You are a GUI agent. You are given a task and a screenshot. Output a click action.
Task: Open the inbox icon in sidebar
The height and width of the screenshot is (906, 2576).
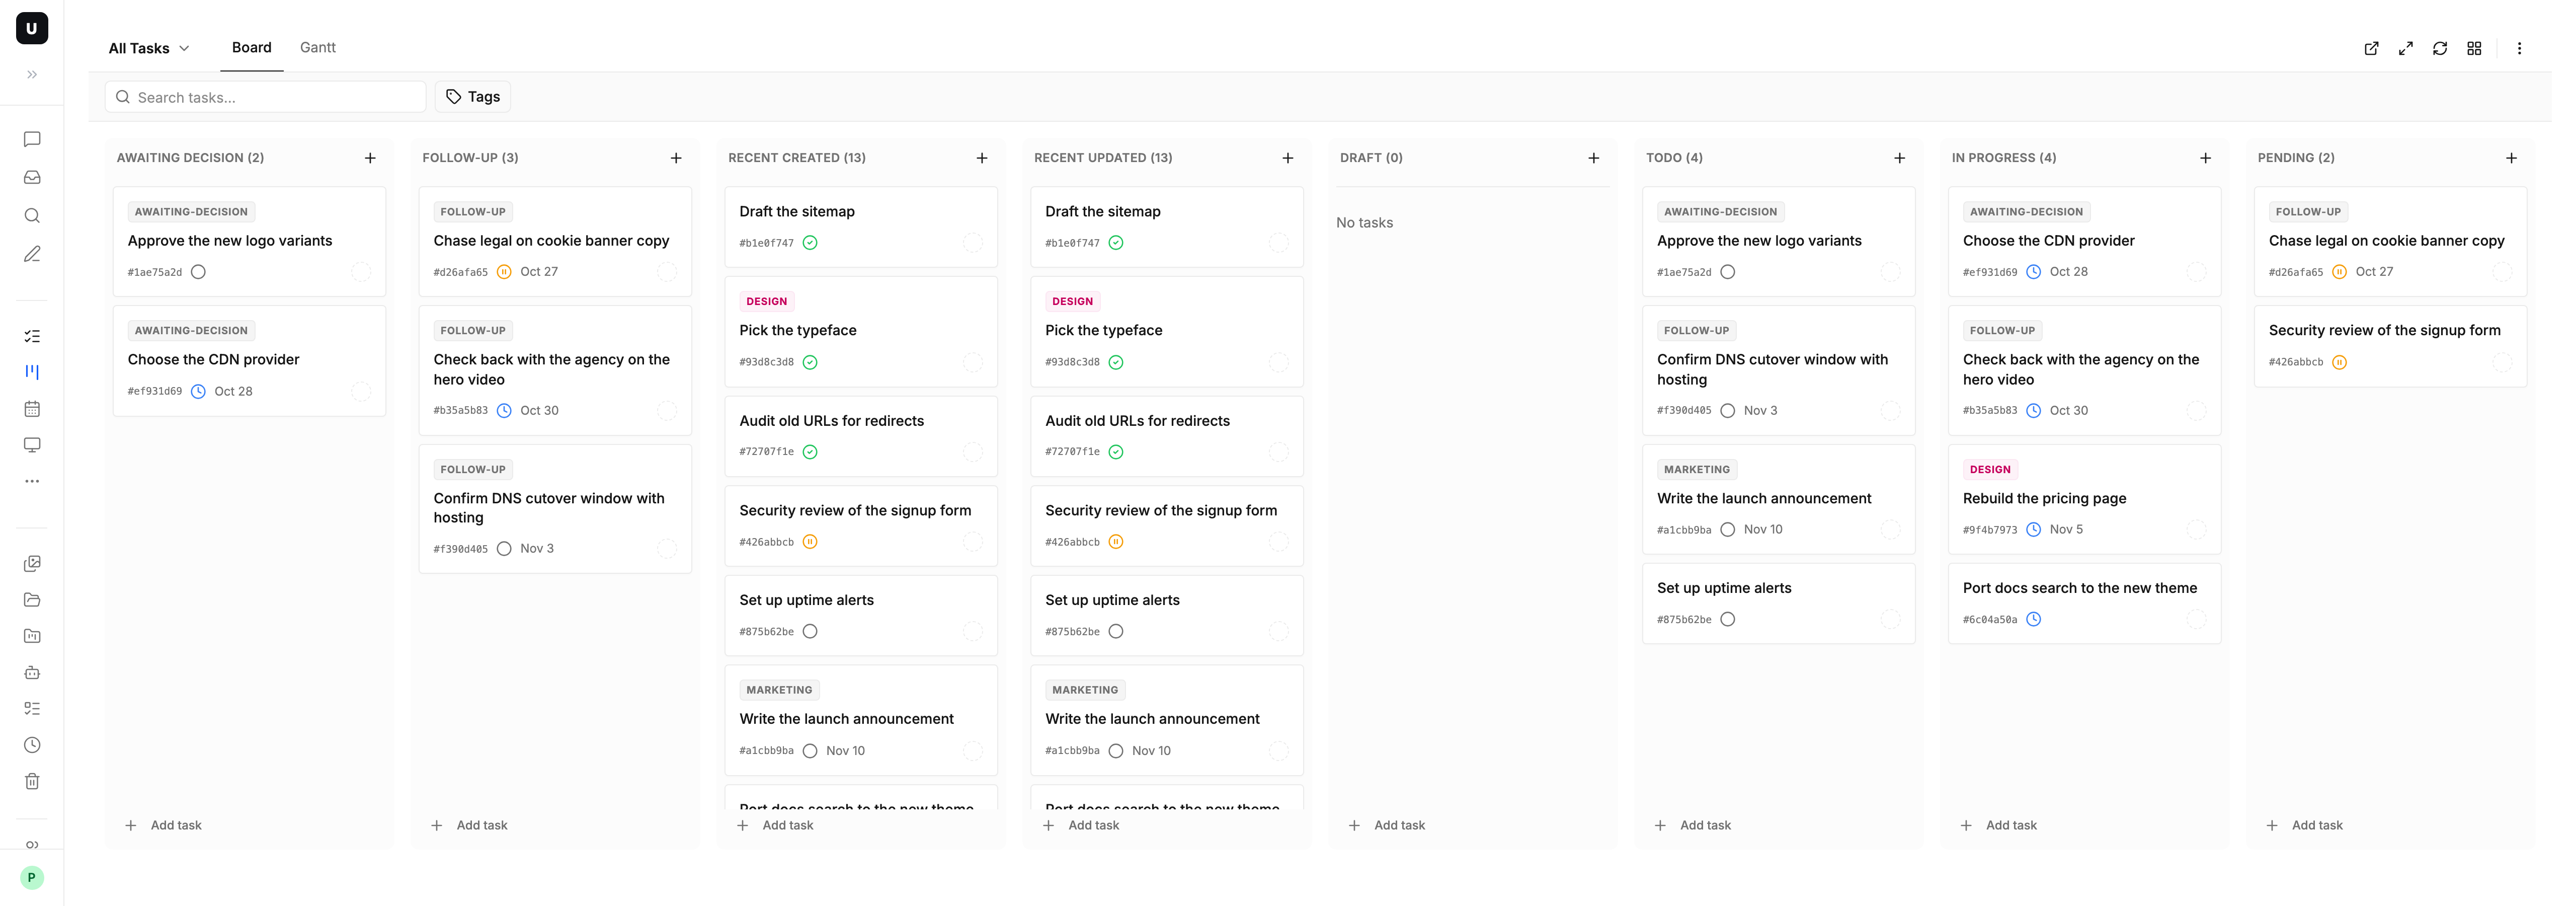(x=32, y=177)
